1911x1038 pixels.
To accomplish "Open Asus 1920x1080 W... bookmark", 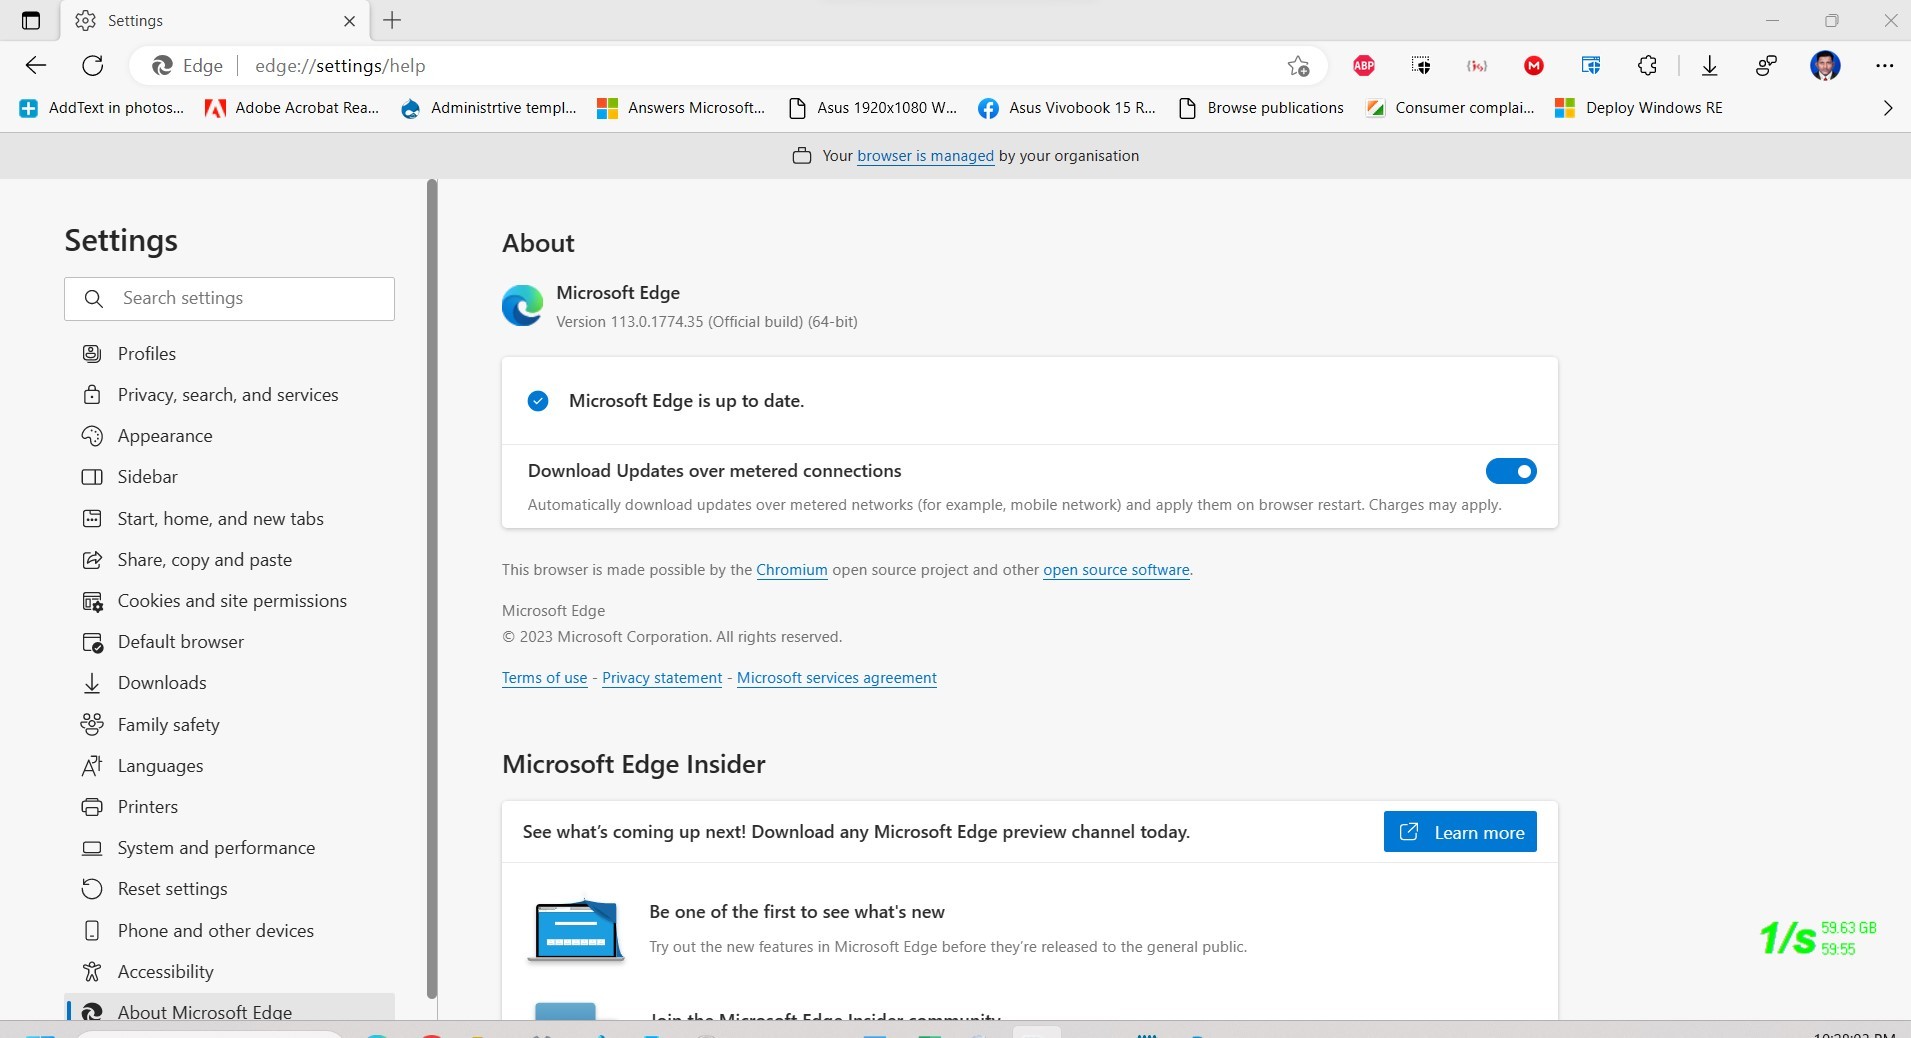I will tap(873, 108).
